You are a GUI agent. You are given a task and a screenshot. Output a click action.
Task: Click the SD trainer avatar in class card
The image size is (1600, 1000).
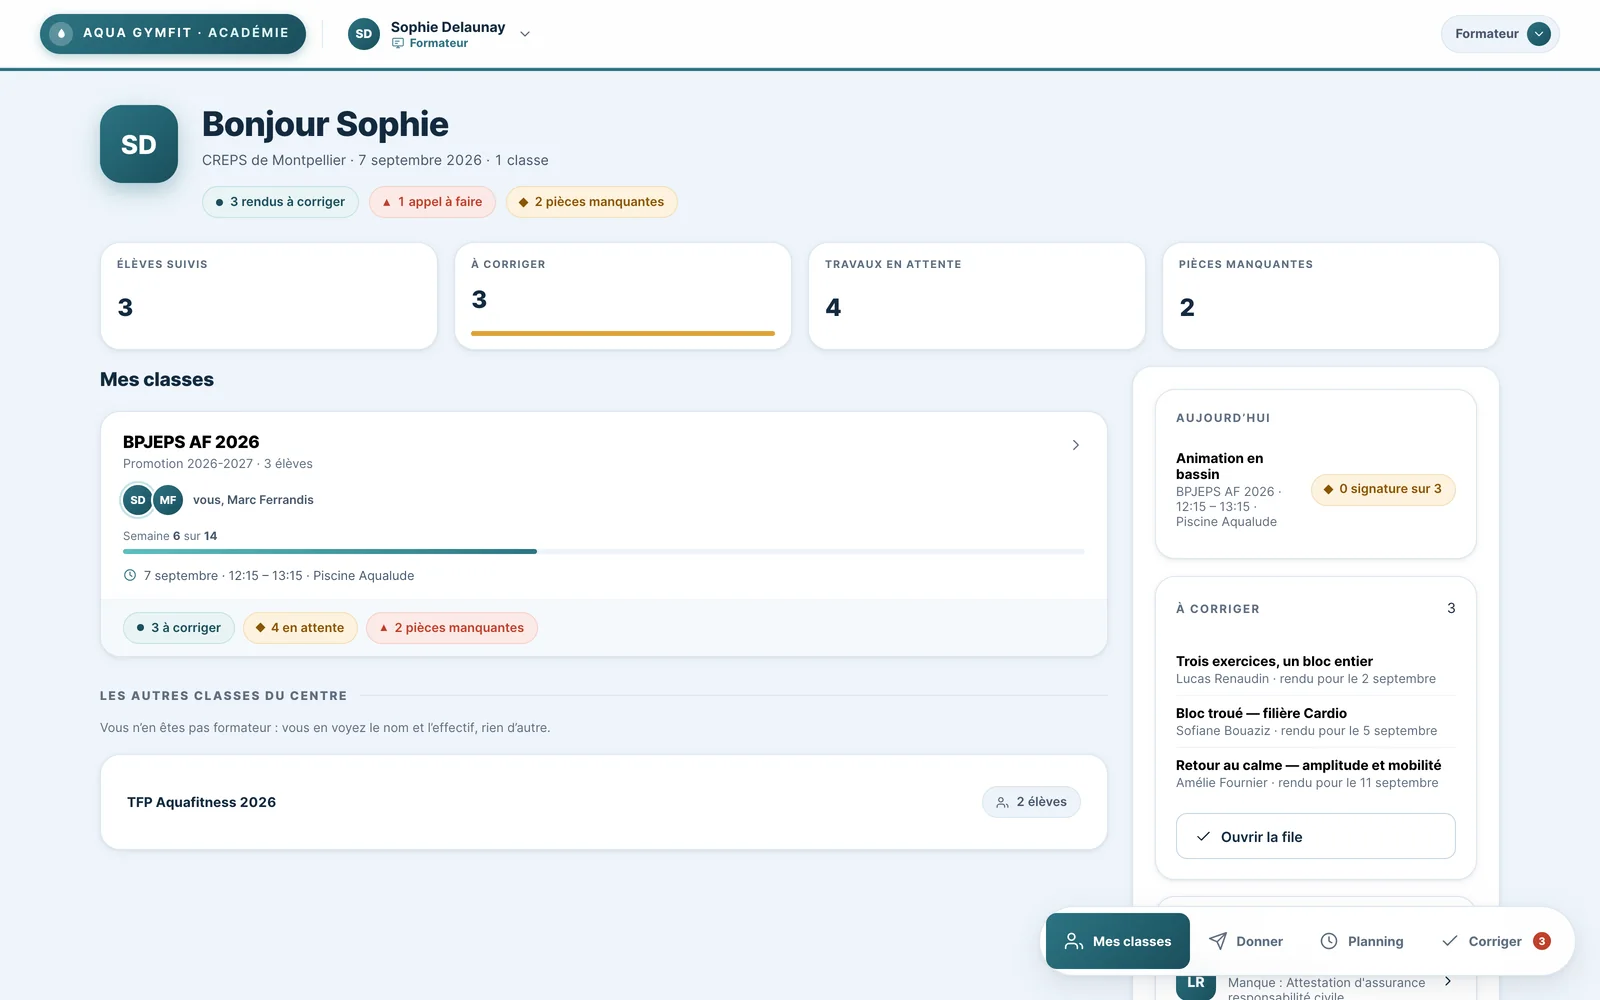tap(138, 500)
